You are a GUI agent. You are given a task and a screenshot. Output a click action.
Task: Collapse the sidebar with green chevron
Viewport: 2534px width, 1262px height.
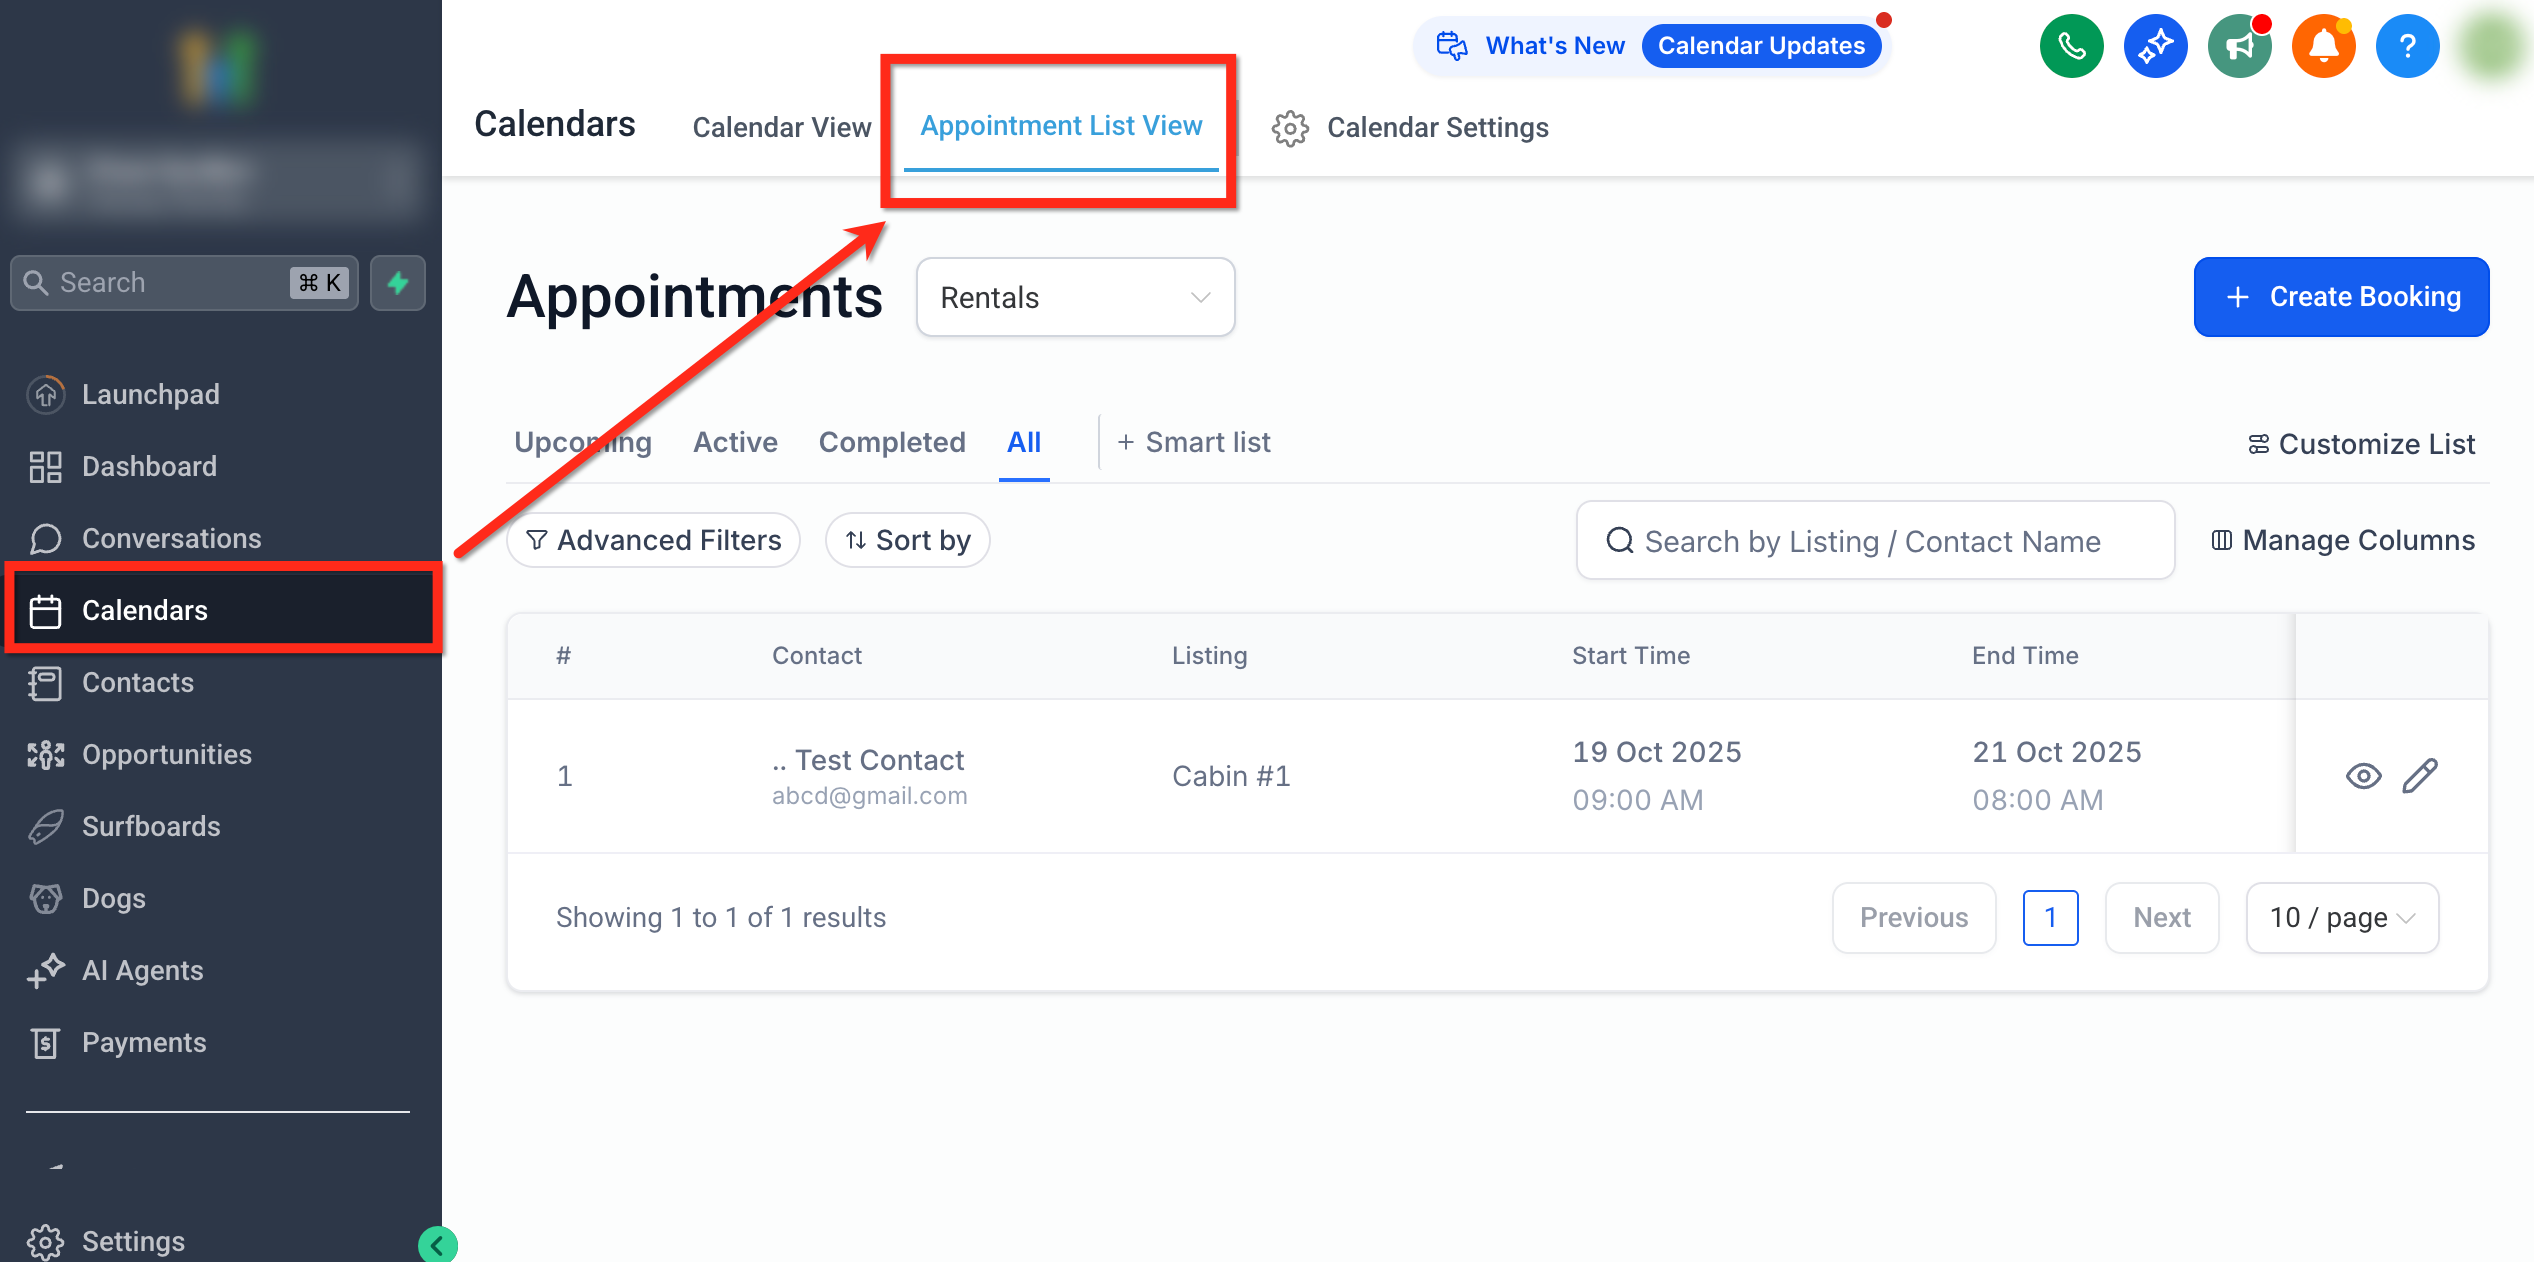(x=437, y=1245)
